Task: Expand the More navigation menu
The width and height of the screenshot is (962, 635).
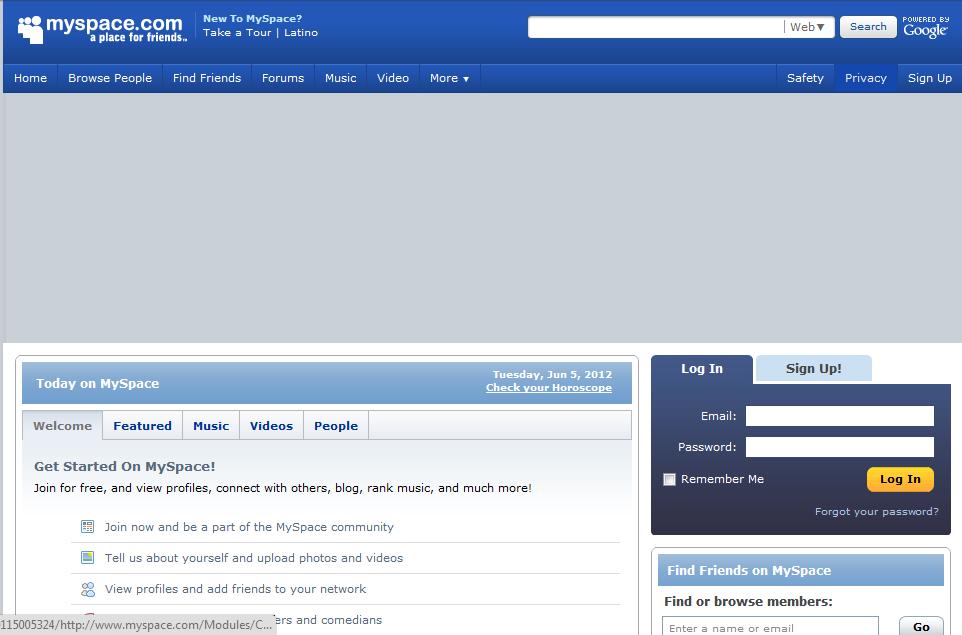Action: [448, 77]
